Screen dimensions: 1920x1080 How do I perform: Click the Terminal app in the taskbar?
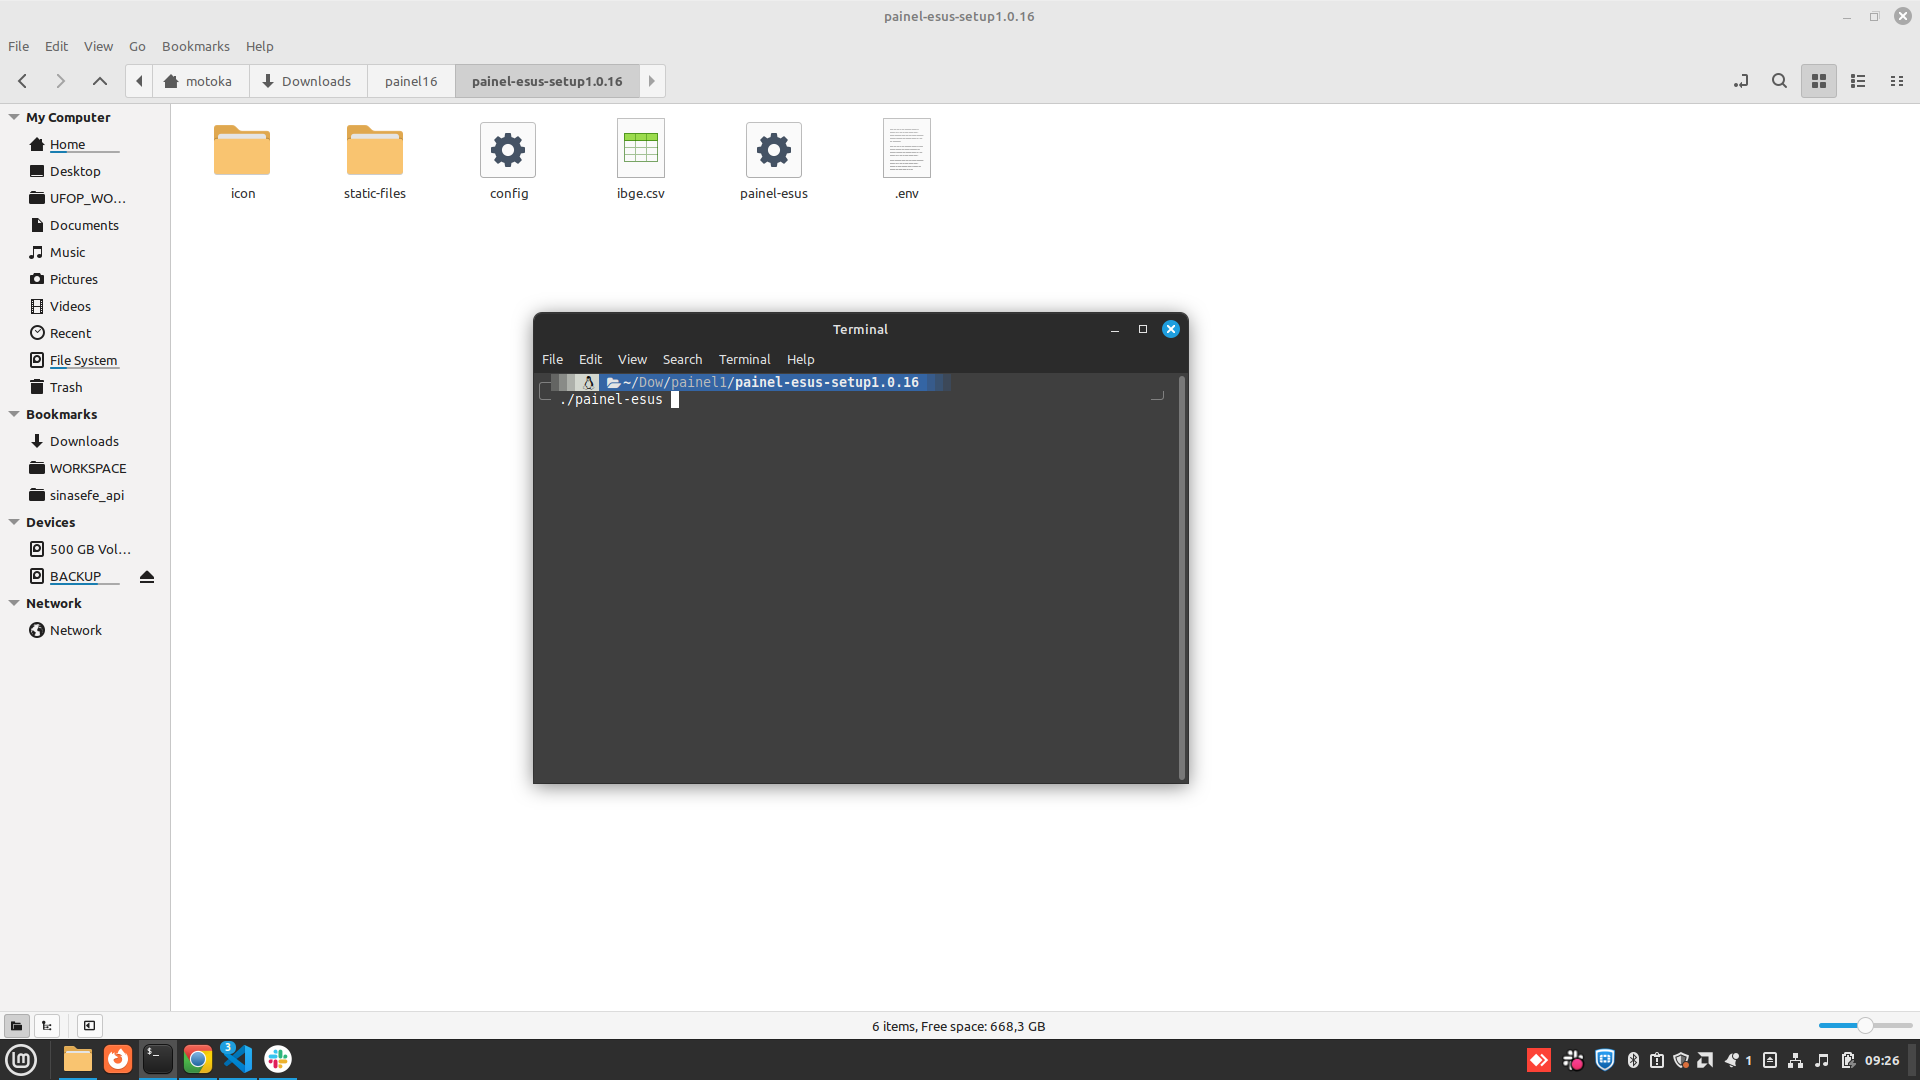pyautogui.click(x=157, y=1059)
